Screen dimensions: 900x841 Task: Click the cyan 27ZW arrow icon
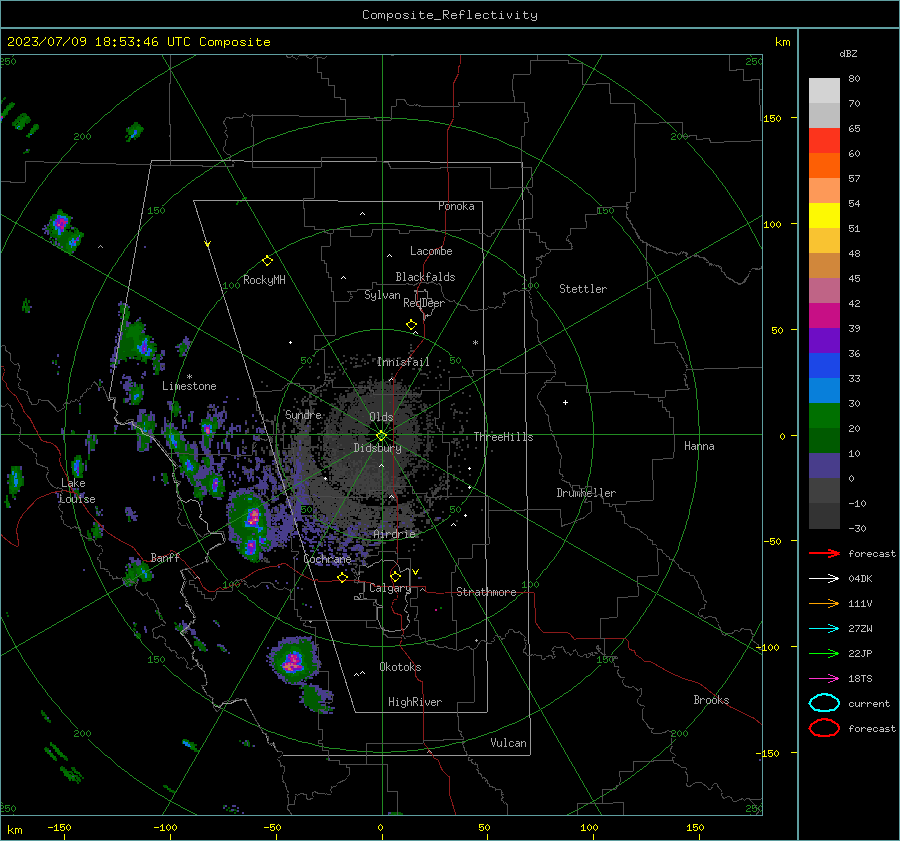coord(824,629)
